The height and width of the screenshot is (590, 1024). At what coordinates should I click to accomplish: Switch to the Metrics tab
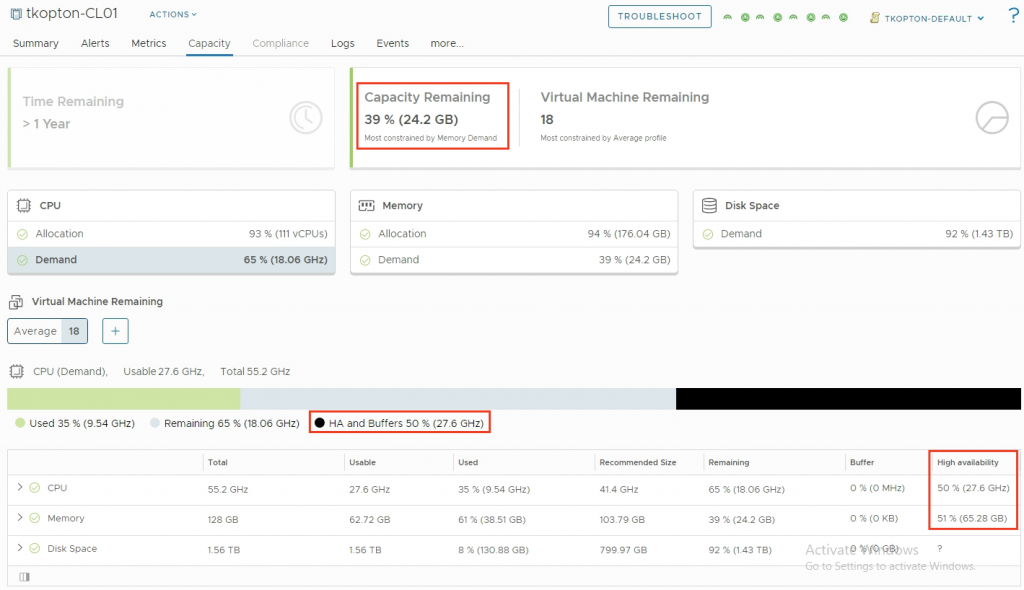pos(148,44)
